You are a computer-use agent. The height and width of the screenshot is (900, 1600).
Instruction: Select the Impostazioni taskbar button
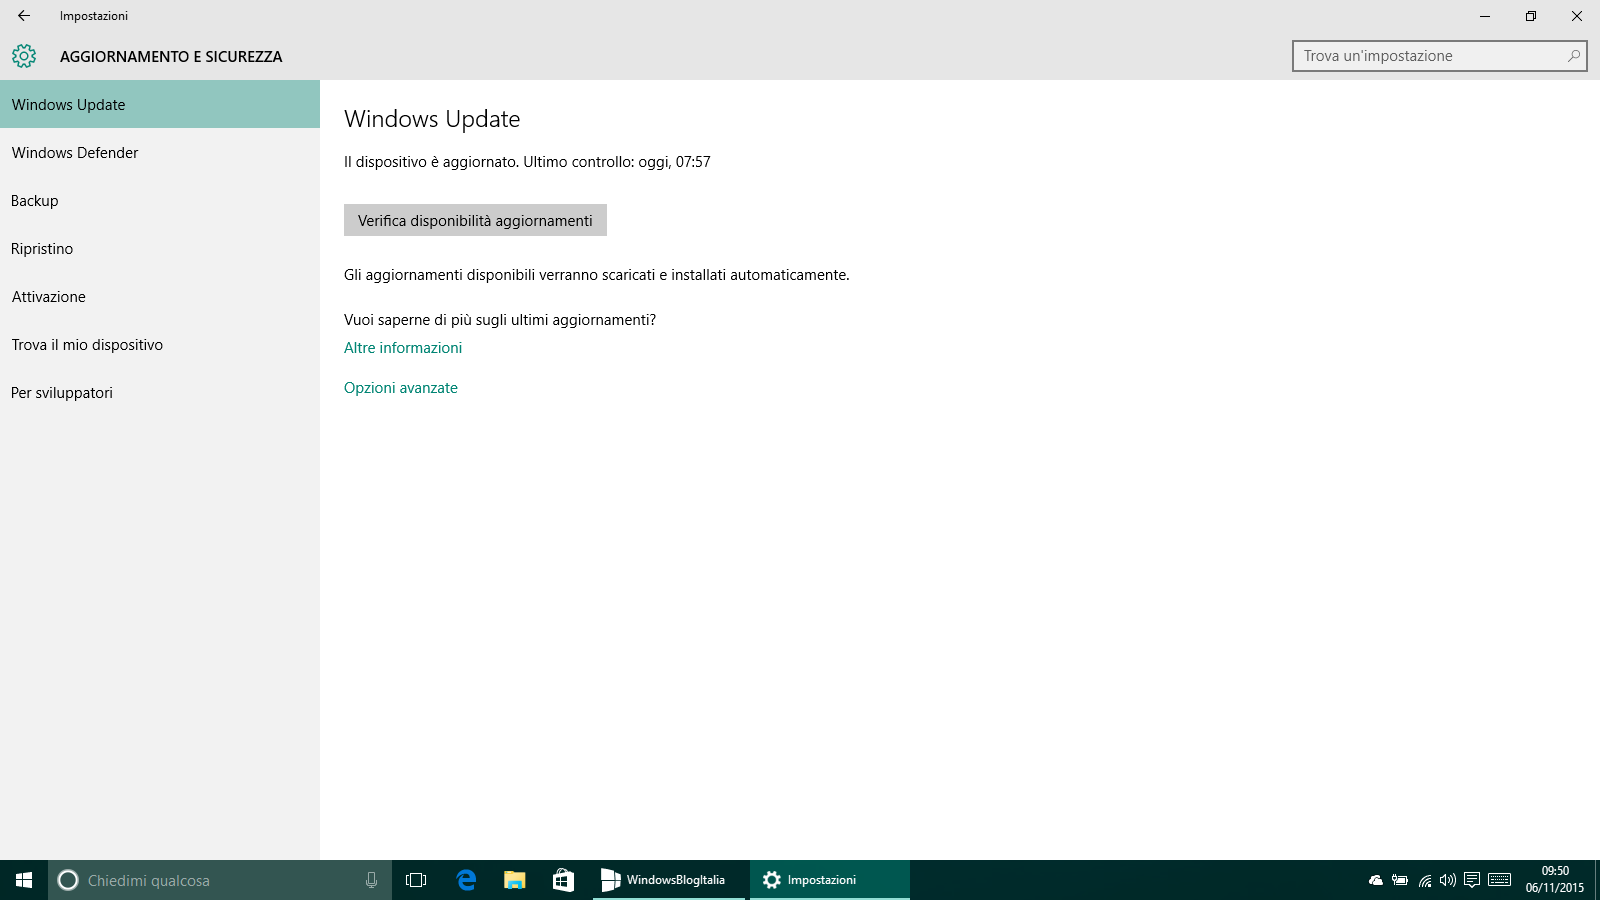[830, 880]
